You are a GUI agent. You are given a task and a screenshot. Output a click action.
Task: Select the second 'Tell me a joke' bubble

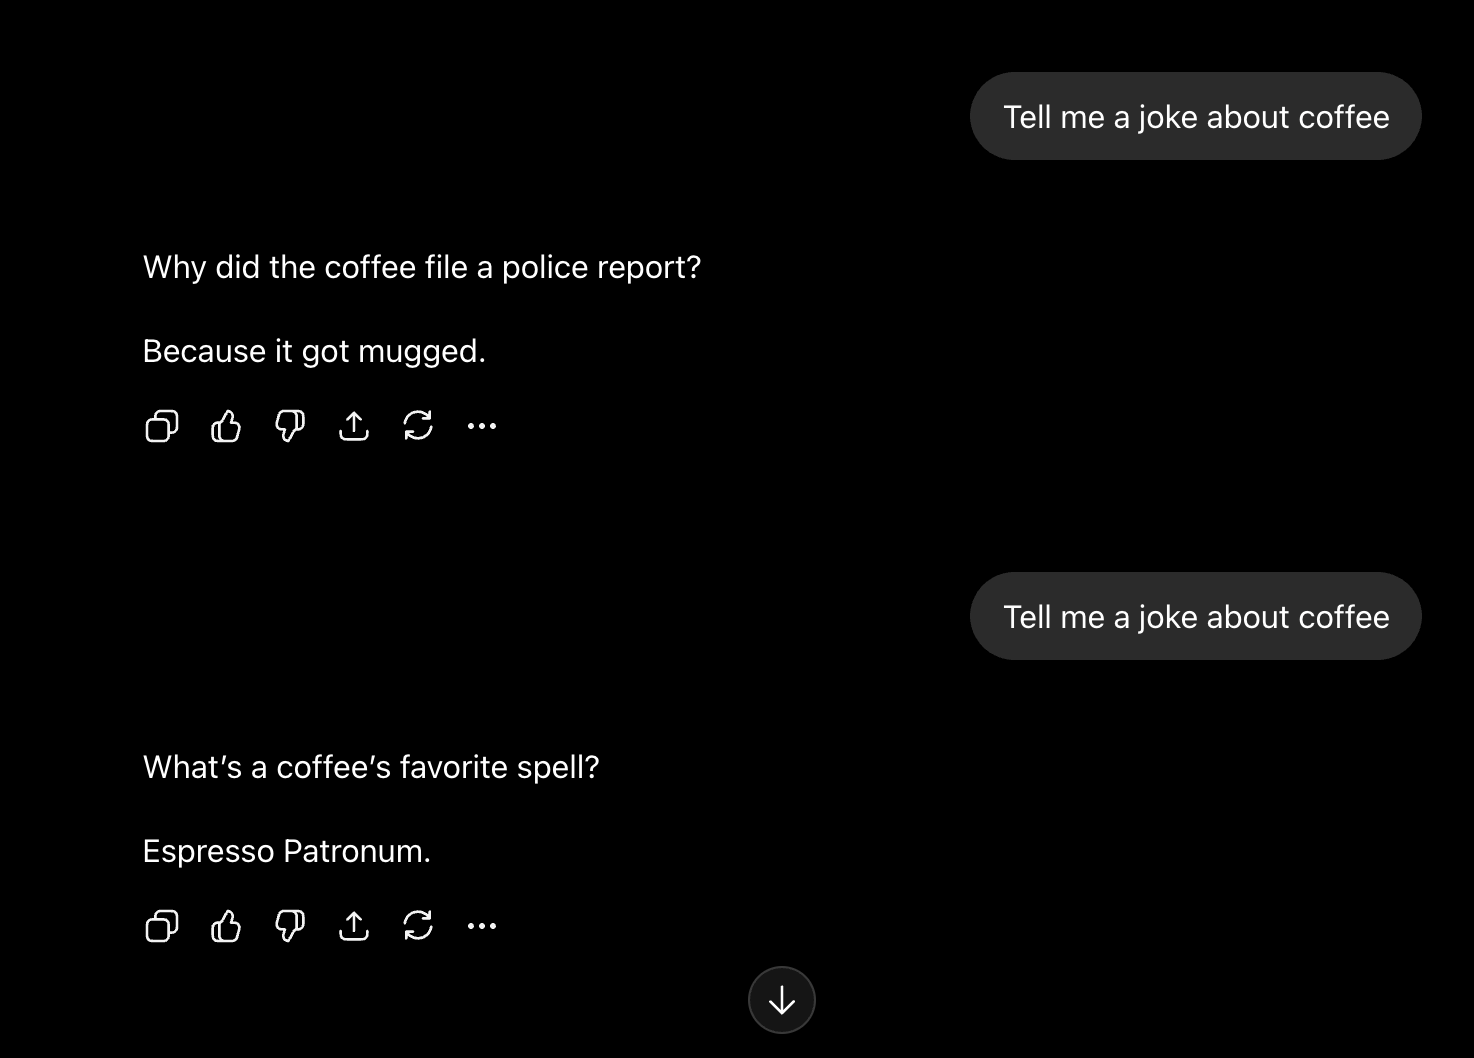(x=1196, y=616)
